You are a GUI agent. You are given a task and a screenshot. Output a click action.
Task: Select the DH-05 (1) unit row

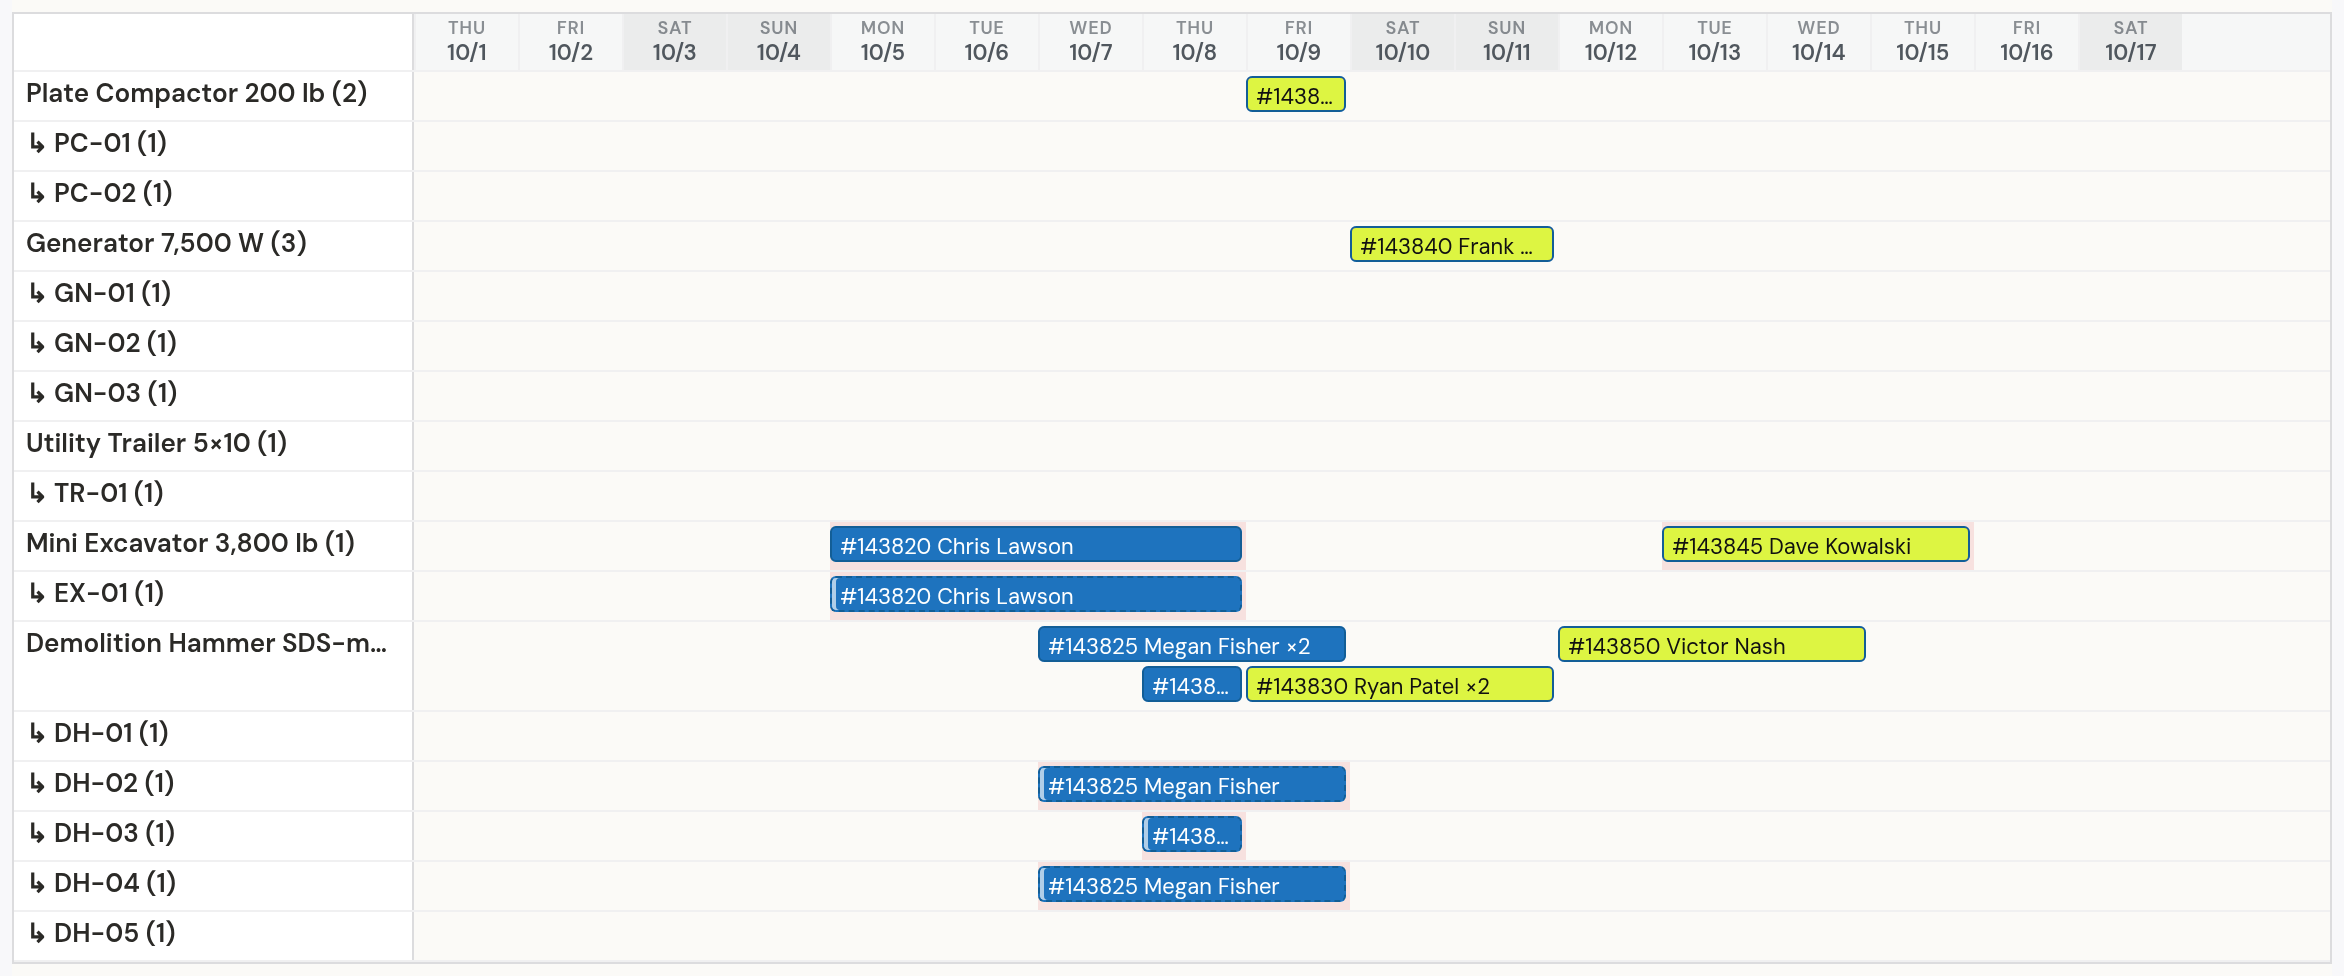[213, 935]
